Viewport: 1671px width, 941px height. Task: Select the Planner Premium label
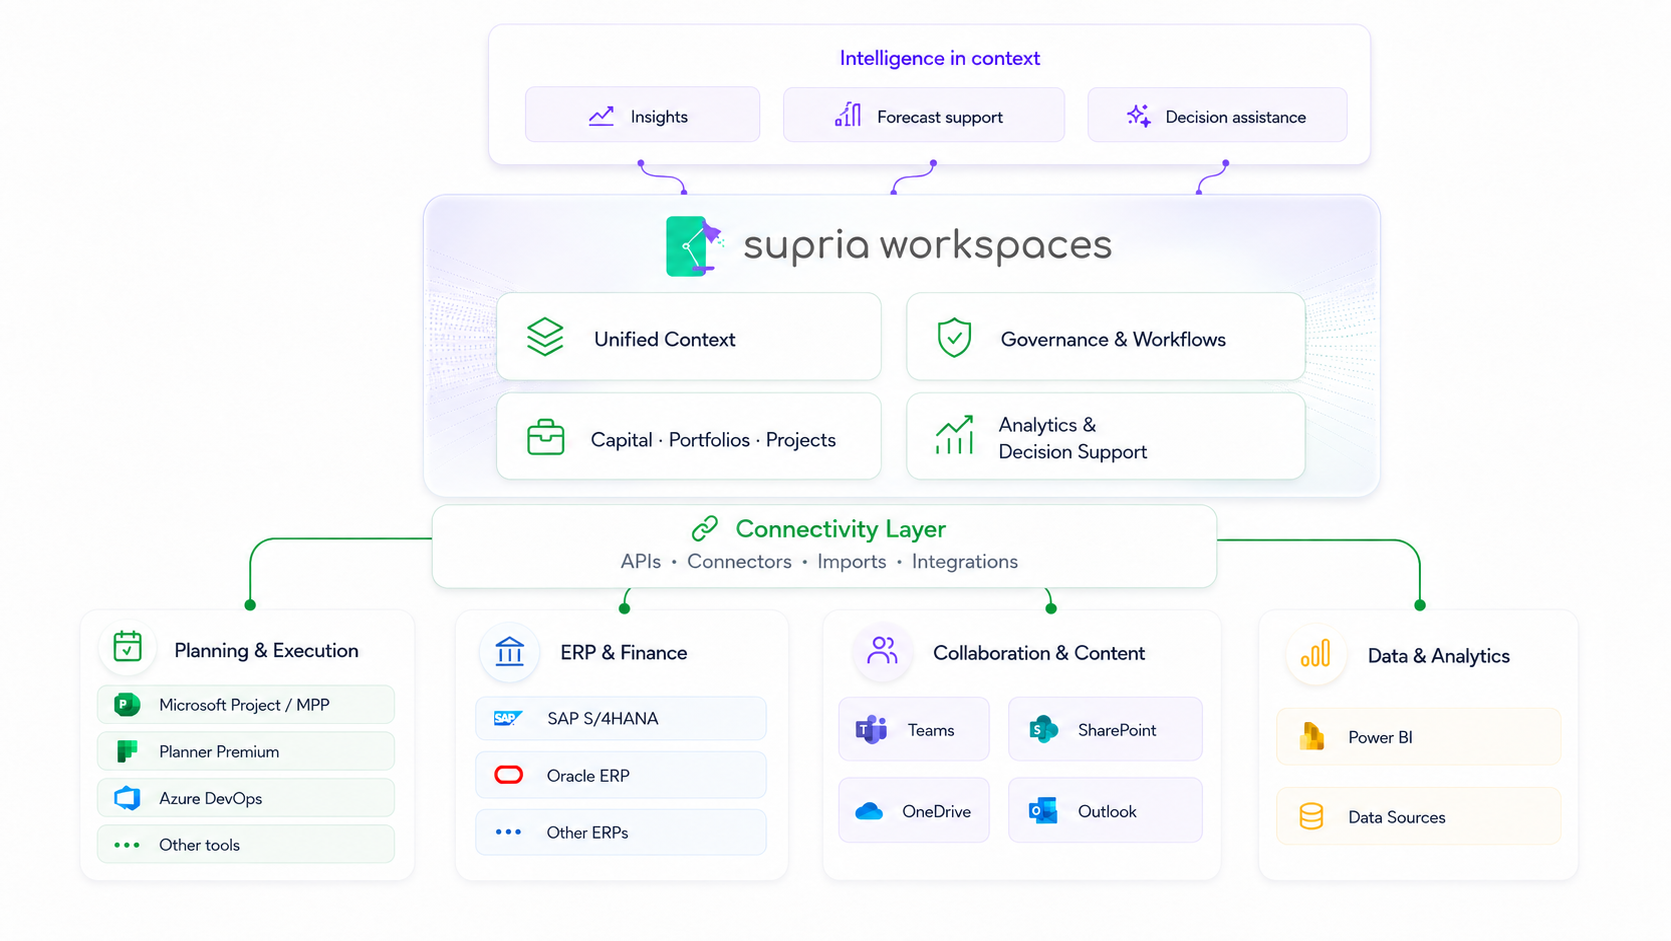[219, 752]
